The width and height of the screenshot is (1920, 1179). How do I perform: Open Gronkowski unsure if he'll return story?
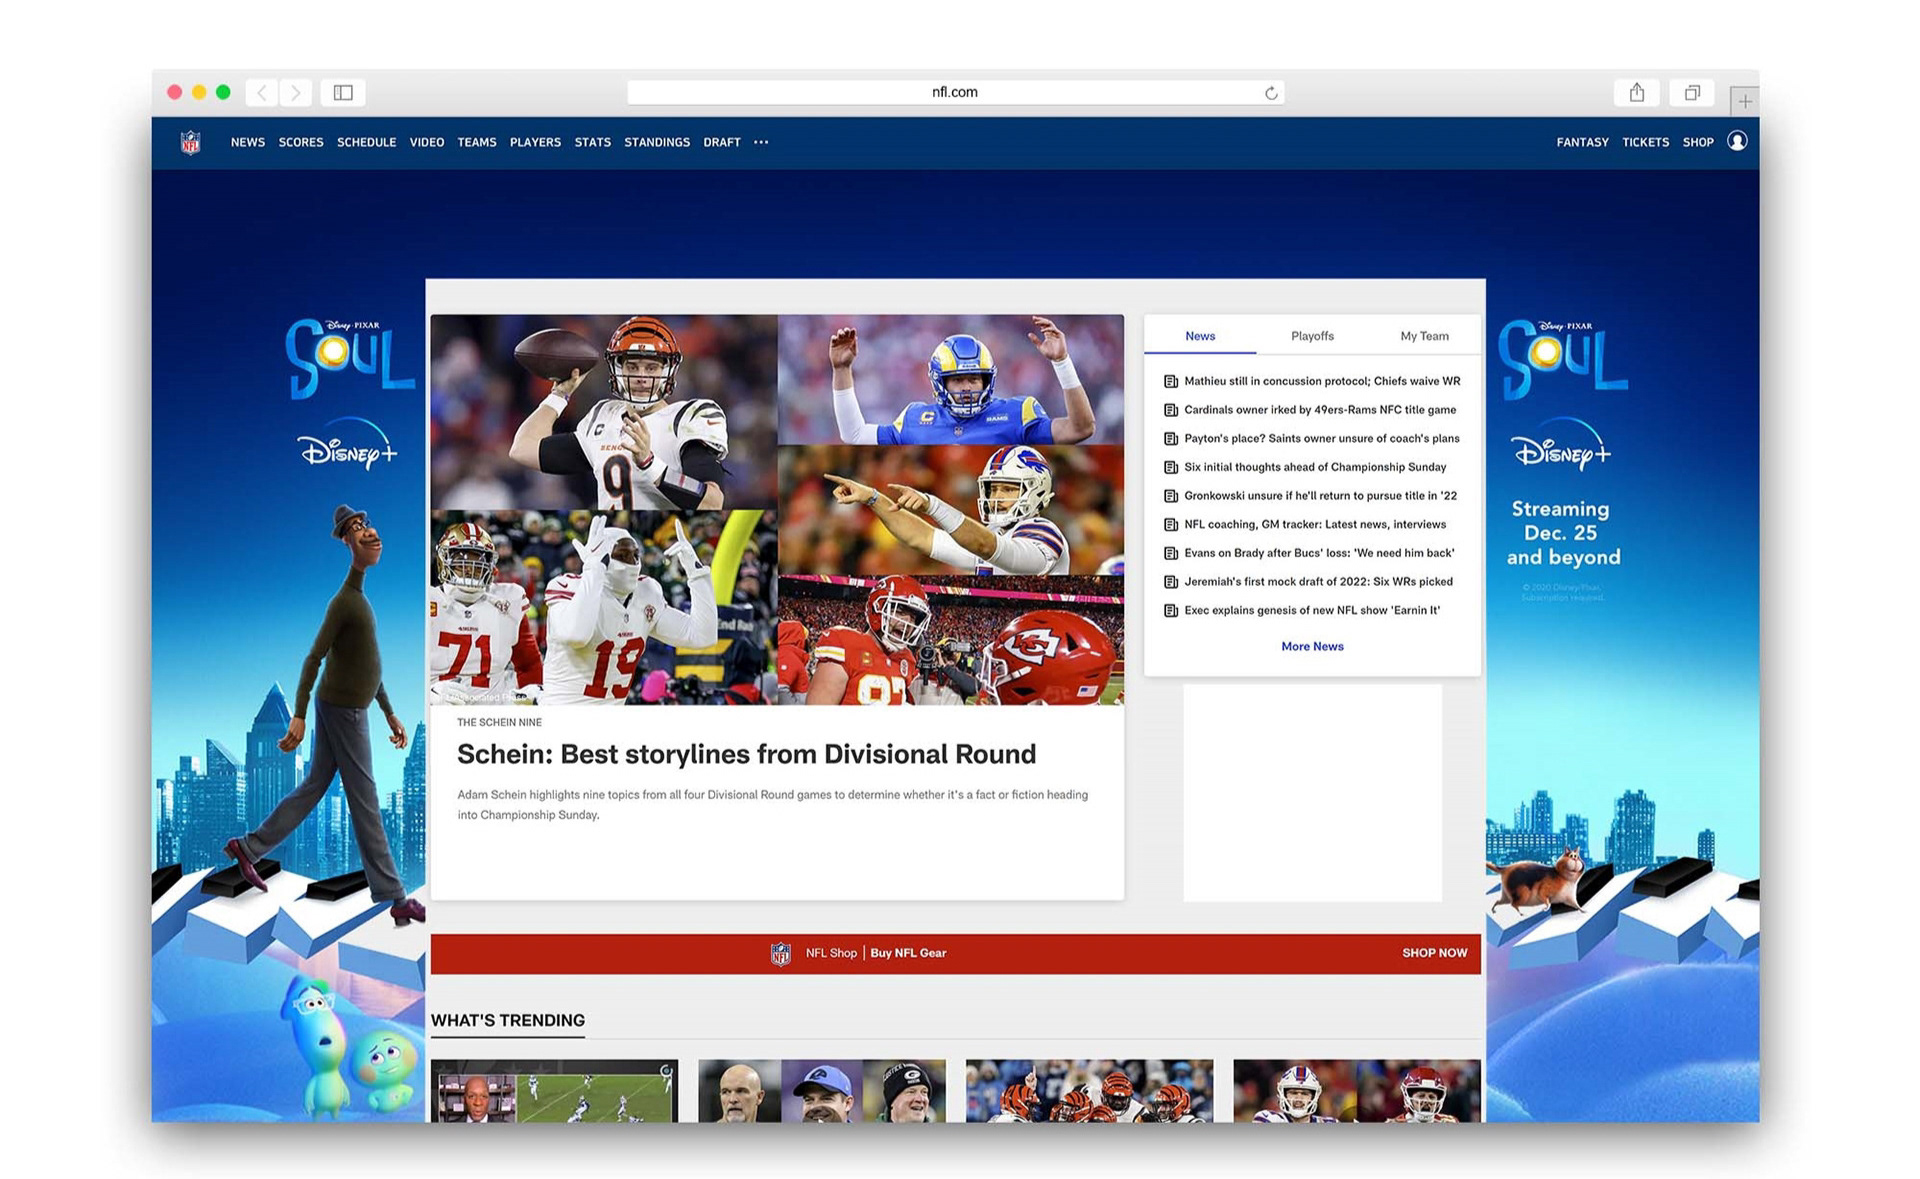coord(1320,496)
